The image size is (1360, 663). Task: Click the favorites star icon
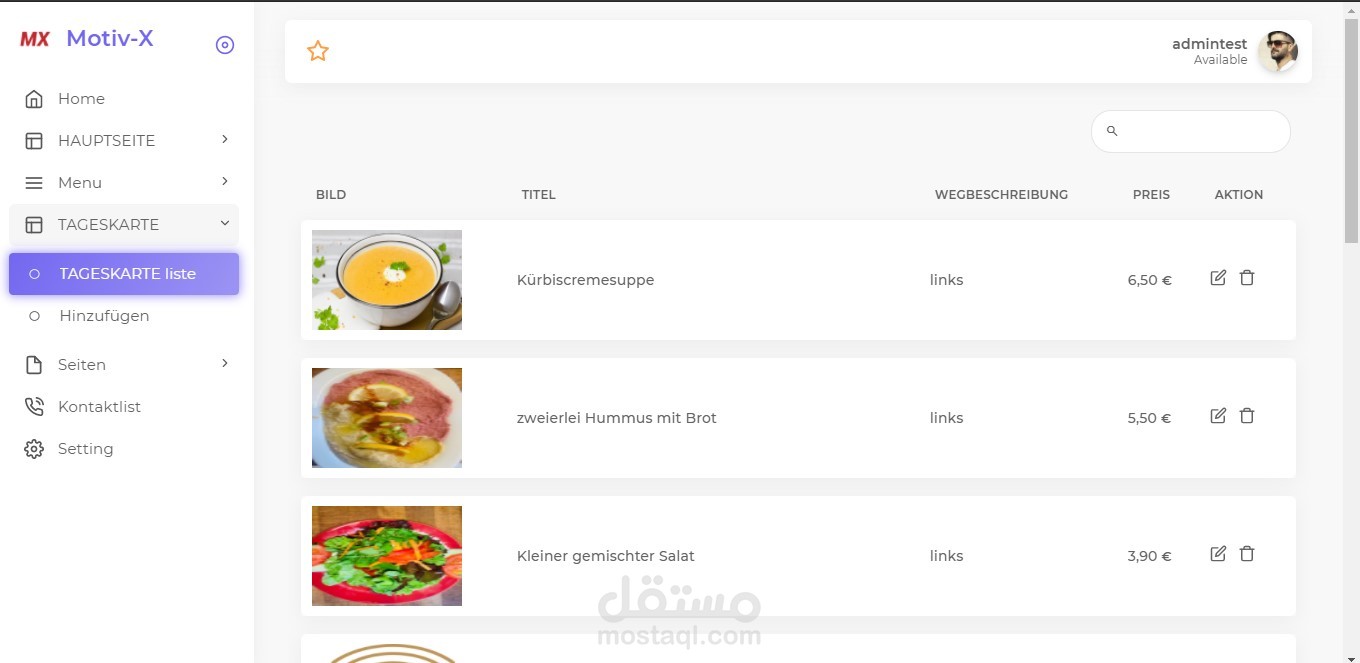318,51
